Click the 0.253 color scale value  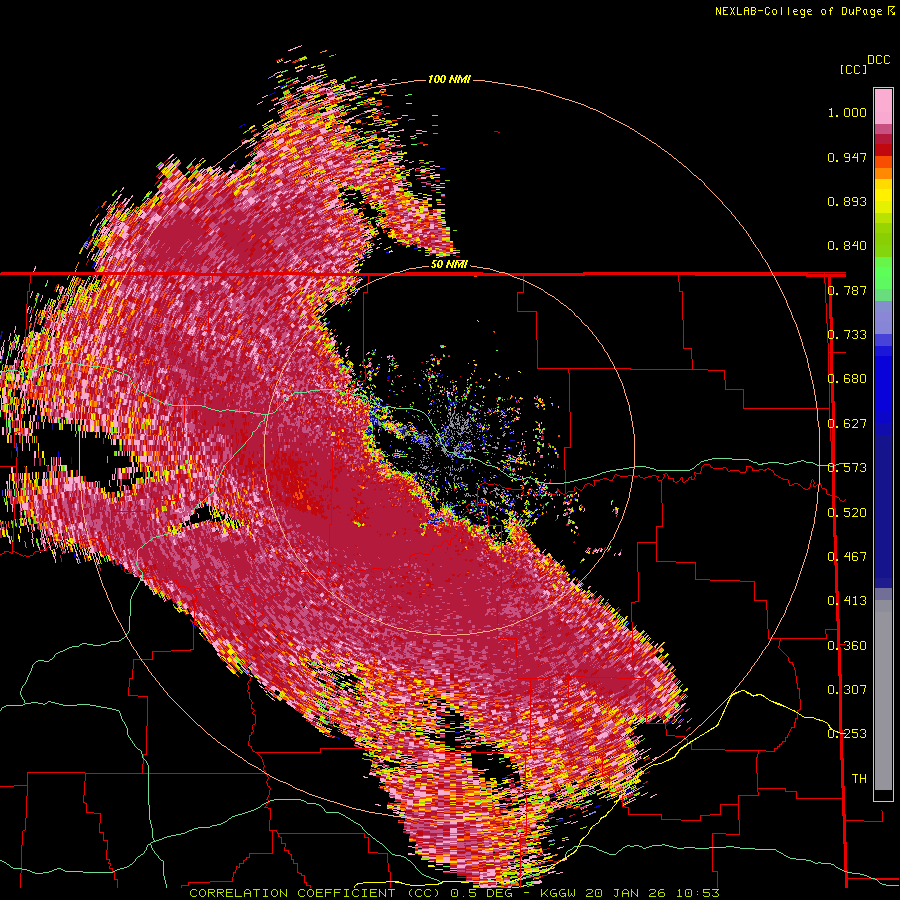(x=847, y=734)
